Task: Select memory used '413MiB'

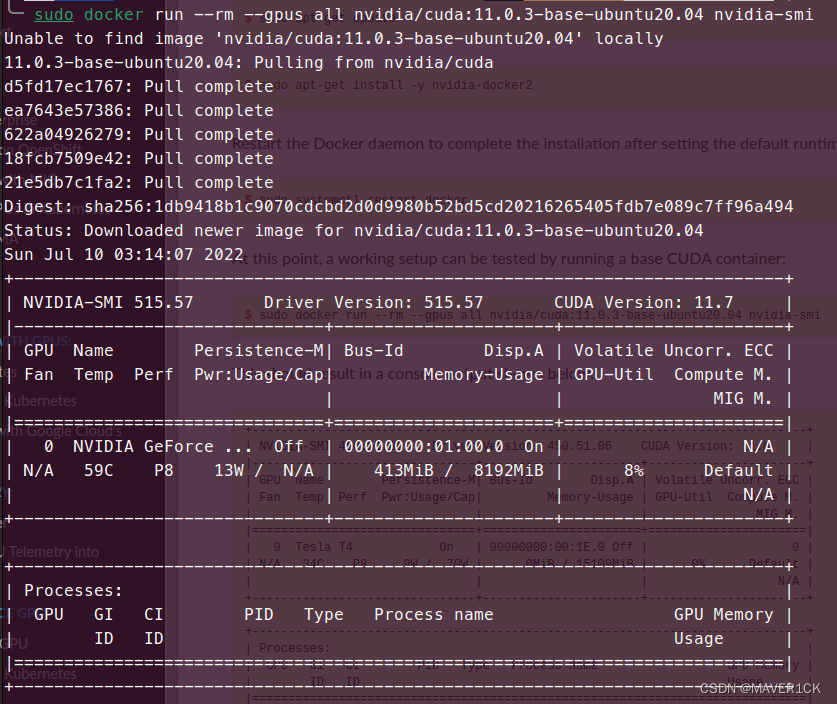Action: coord(404,471)
